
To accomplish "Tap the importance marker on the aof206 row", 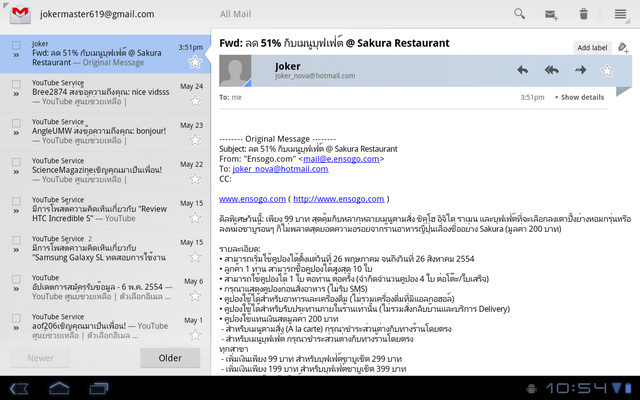I will pyautogui.click(x=16, y=328).
